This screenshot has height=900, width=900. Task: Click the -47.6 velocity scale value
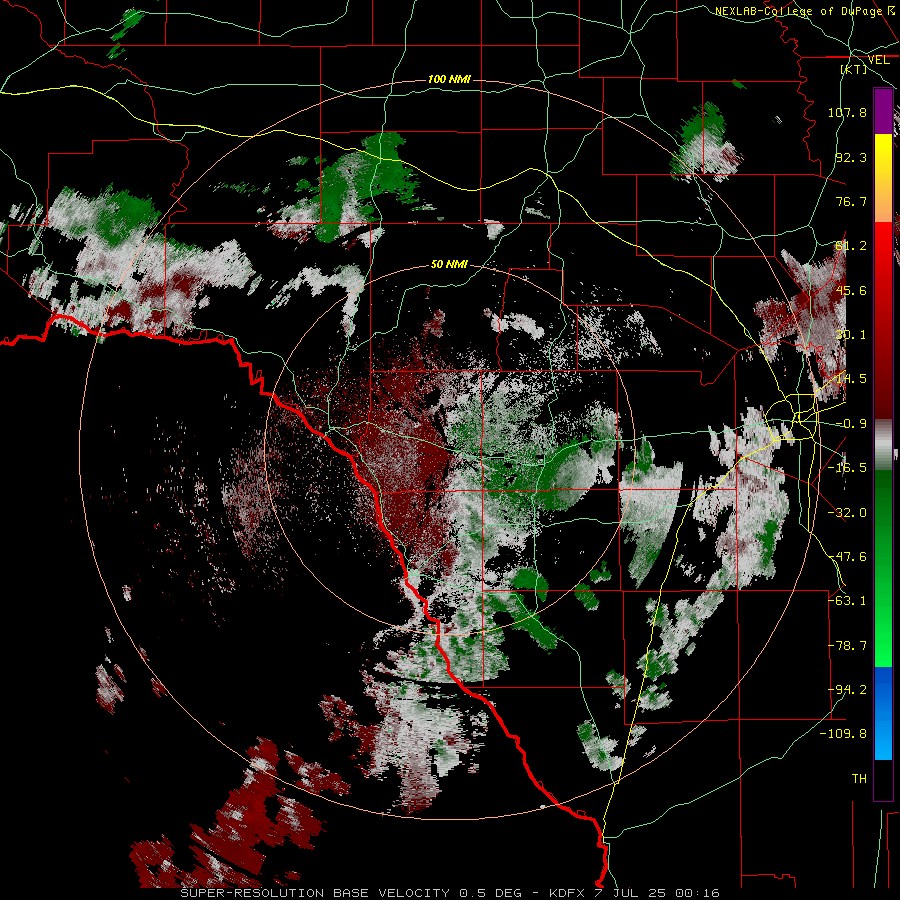847,557
